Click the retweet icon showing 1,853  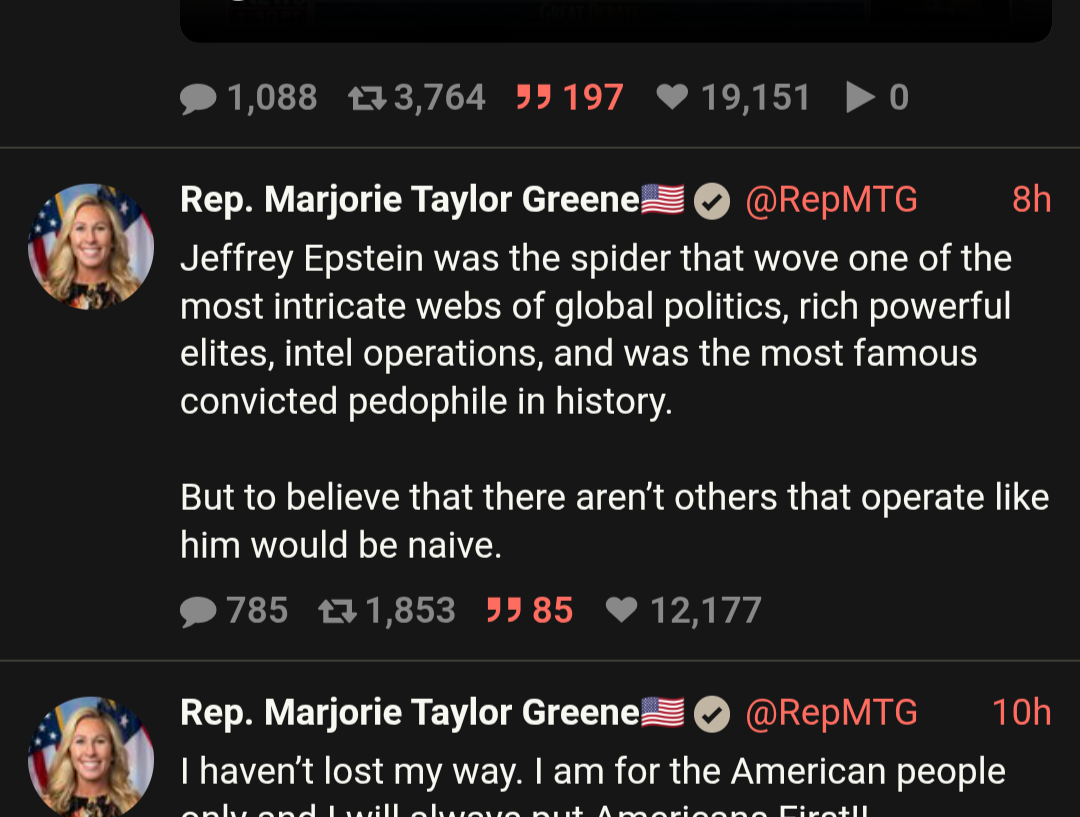click(337, 611)
